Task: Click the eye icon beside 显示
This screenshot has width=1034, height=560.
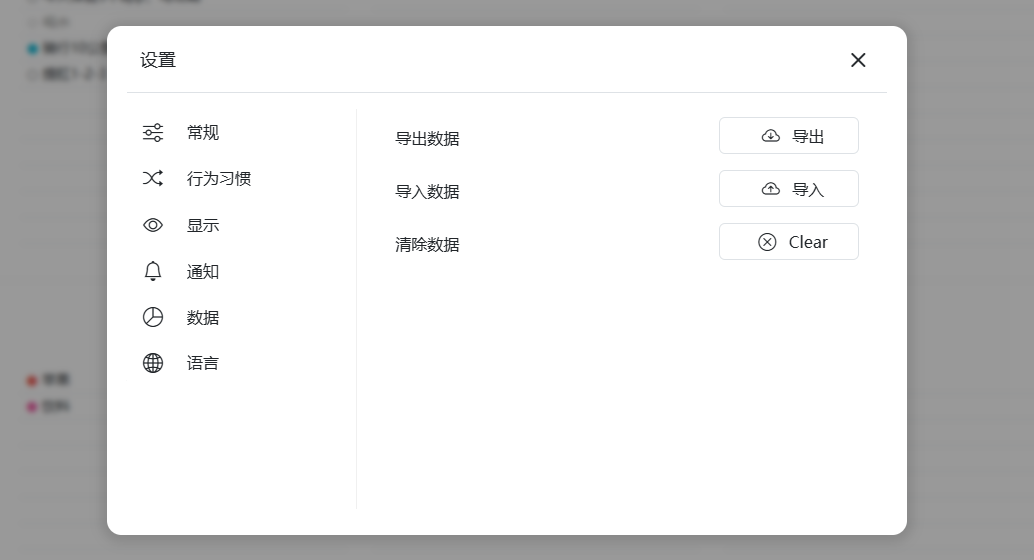Action: point(153,225)
